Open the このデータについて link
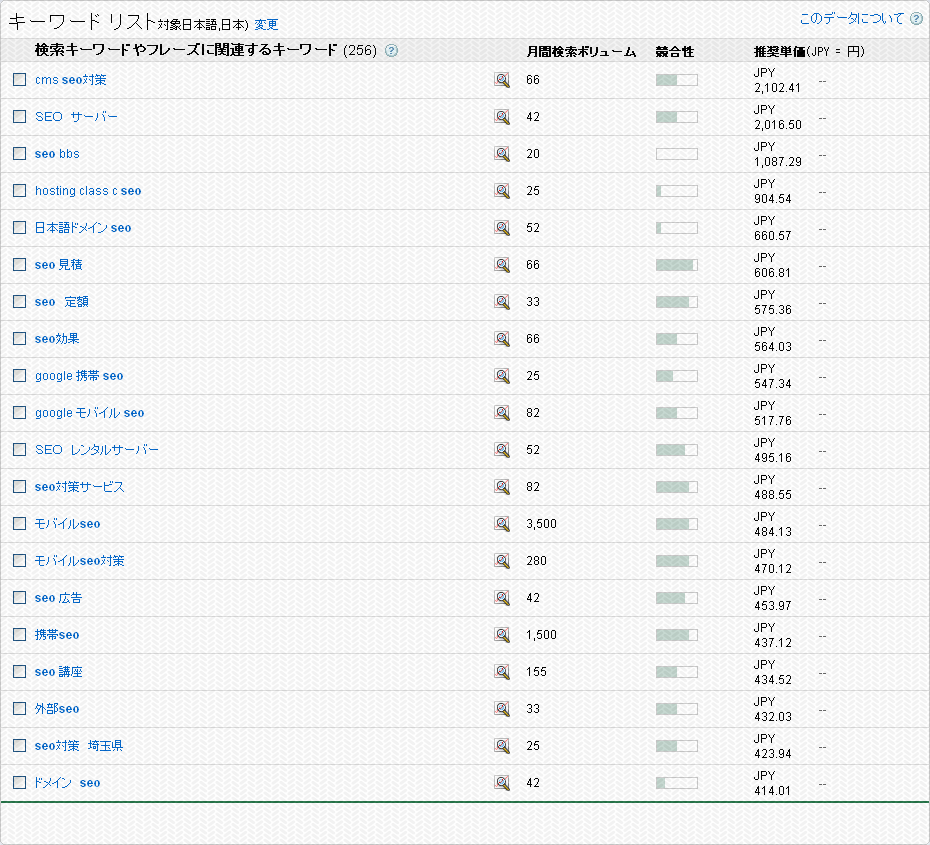Image resolution: width=930 pixels, height=845 pixels. coord(850,19)
